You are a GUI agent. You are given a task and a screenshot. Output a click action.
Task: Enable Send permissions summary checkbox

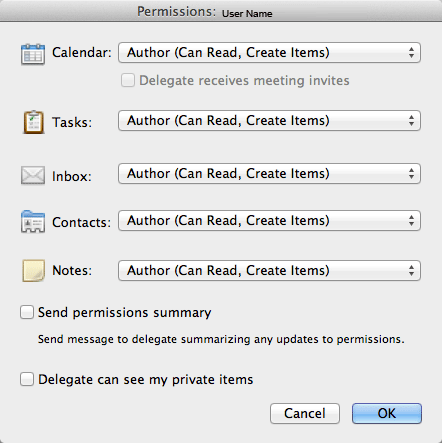pyautogui.click(x=27, y=312)
